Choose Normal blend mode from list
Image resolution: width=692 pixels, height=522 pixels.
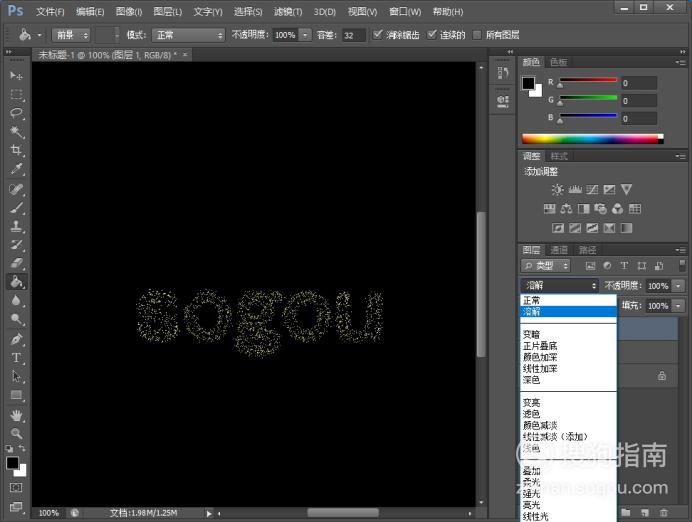(x=568, y=300)
